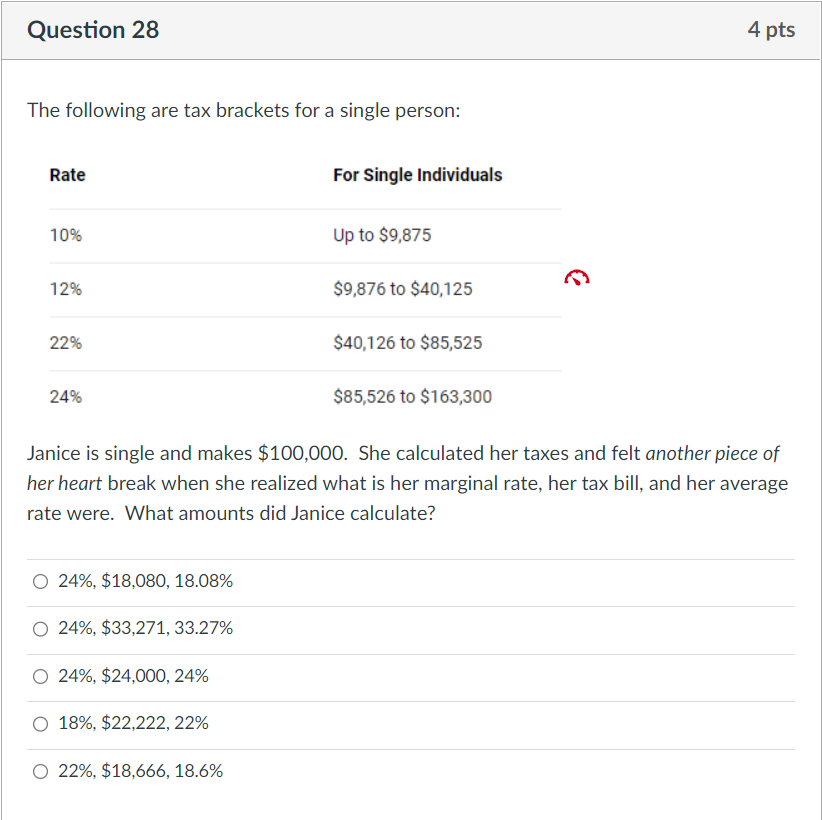
Task: Click the 4 pts label
Action: click(x=771, y=30)
